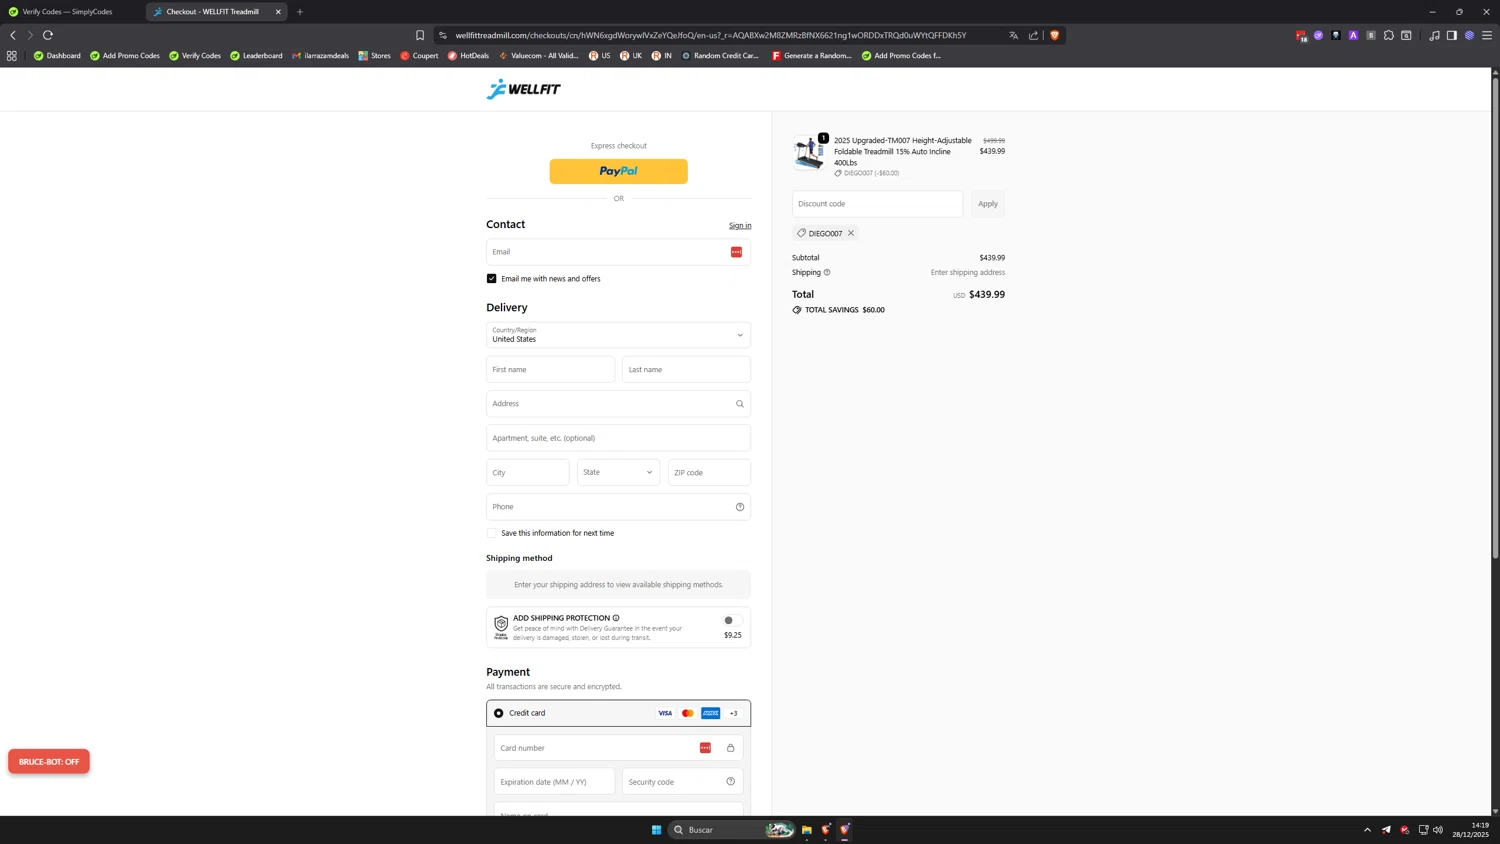Click the shipping protection info icon

616,618
